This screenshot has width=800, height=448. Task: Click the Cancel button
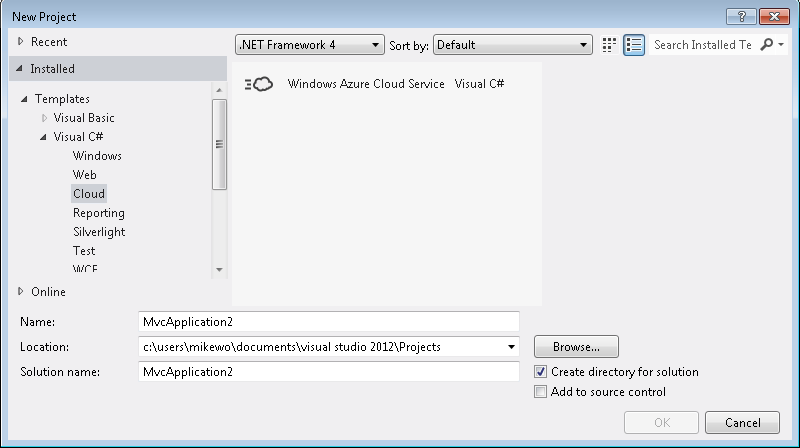[x=742, y=422]
